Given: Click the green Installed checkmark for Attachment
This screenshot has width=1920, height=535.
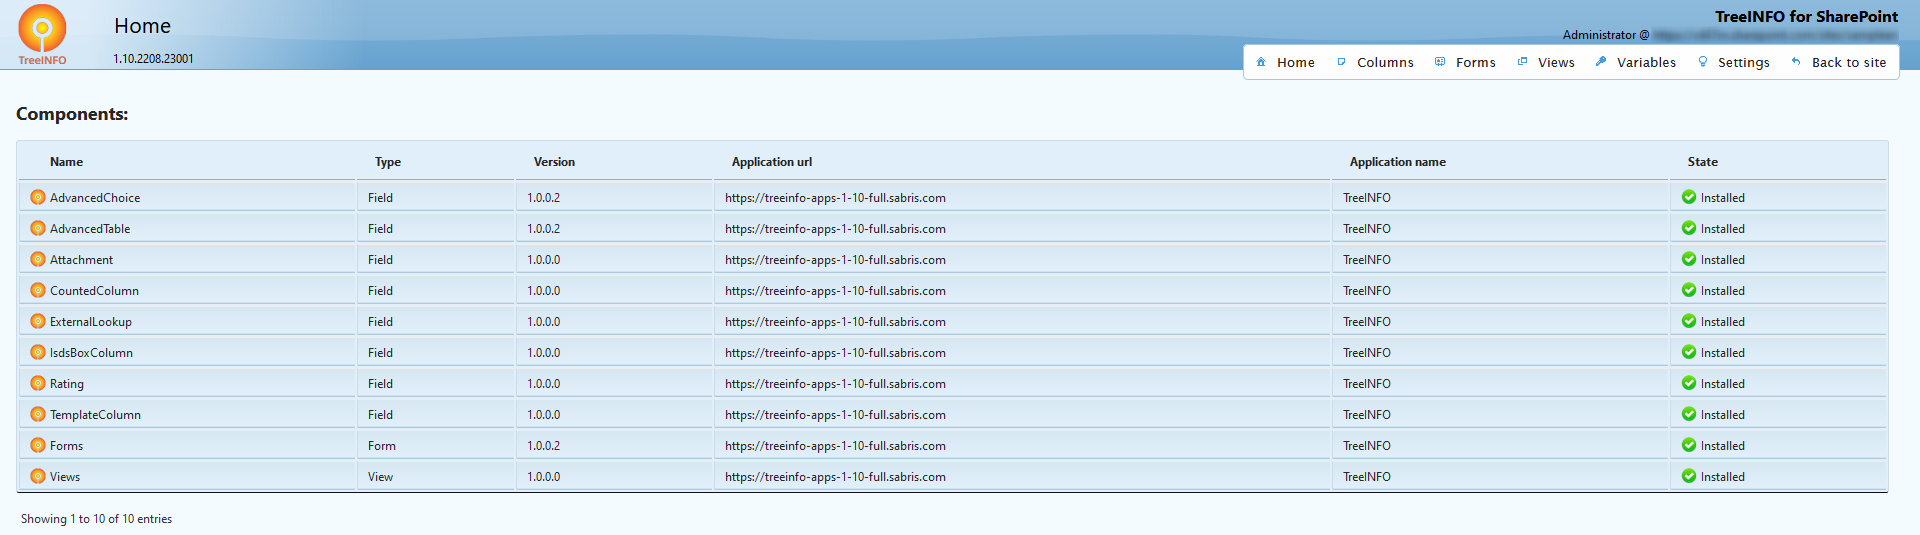Looking at the screenshot, I should (1689, 259).
